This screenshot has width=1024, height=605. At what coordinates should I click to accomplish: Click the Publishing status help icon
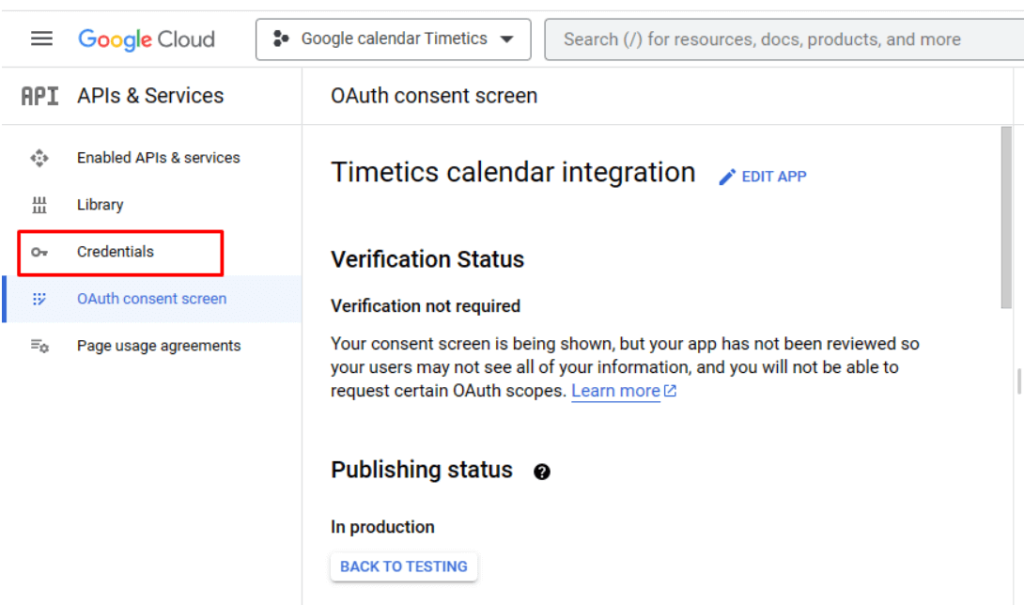click(x=541, y=472)
